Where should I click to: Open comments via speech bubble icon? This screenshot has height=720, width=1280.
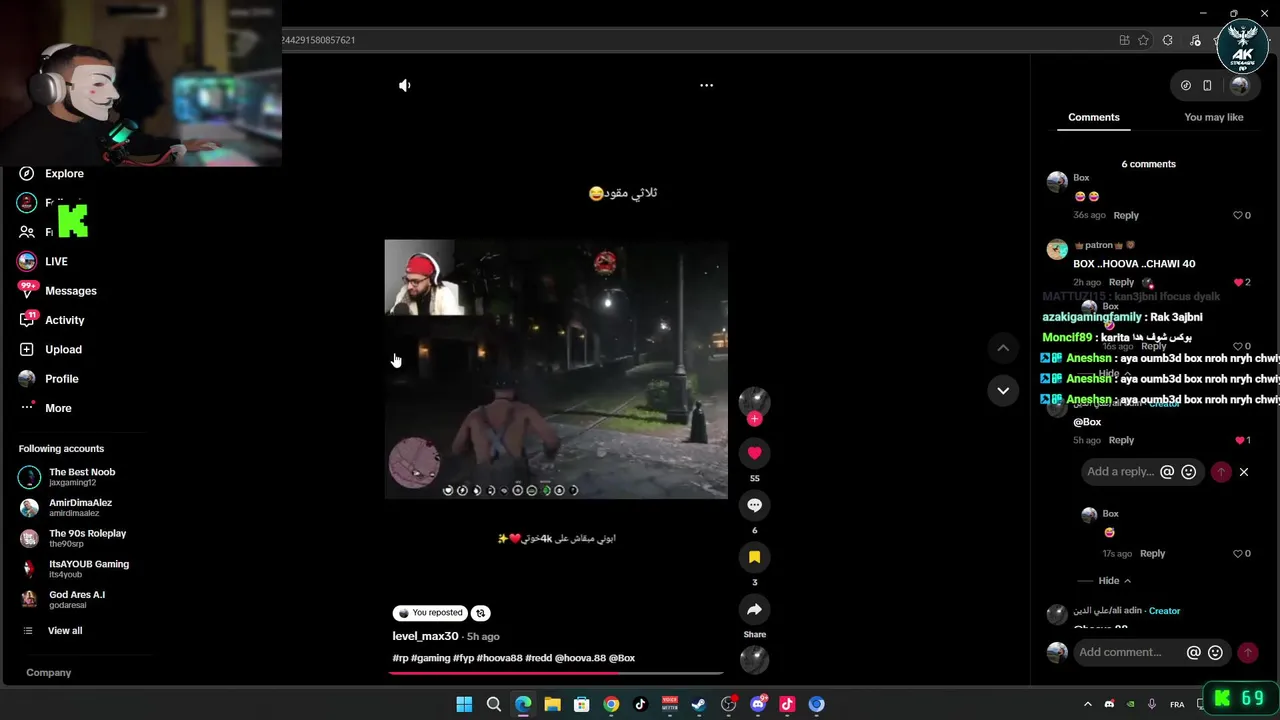(x=754, y=505)
